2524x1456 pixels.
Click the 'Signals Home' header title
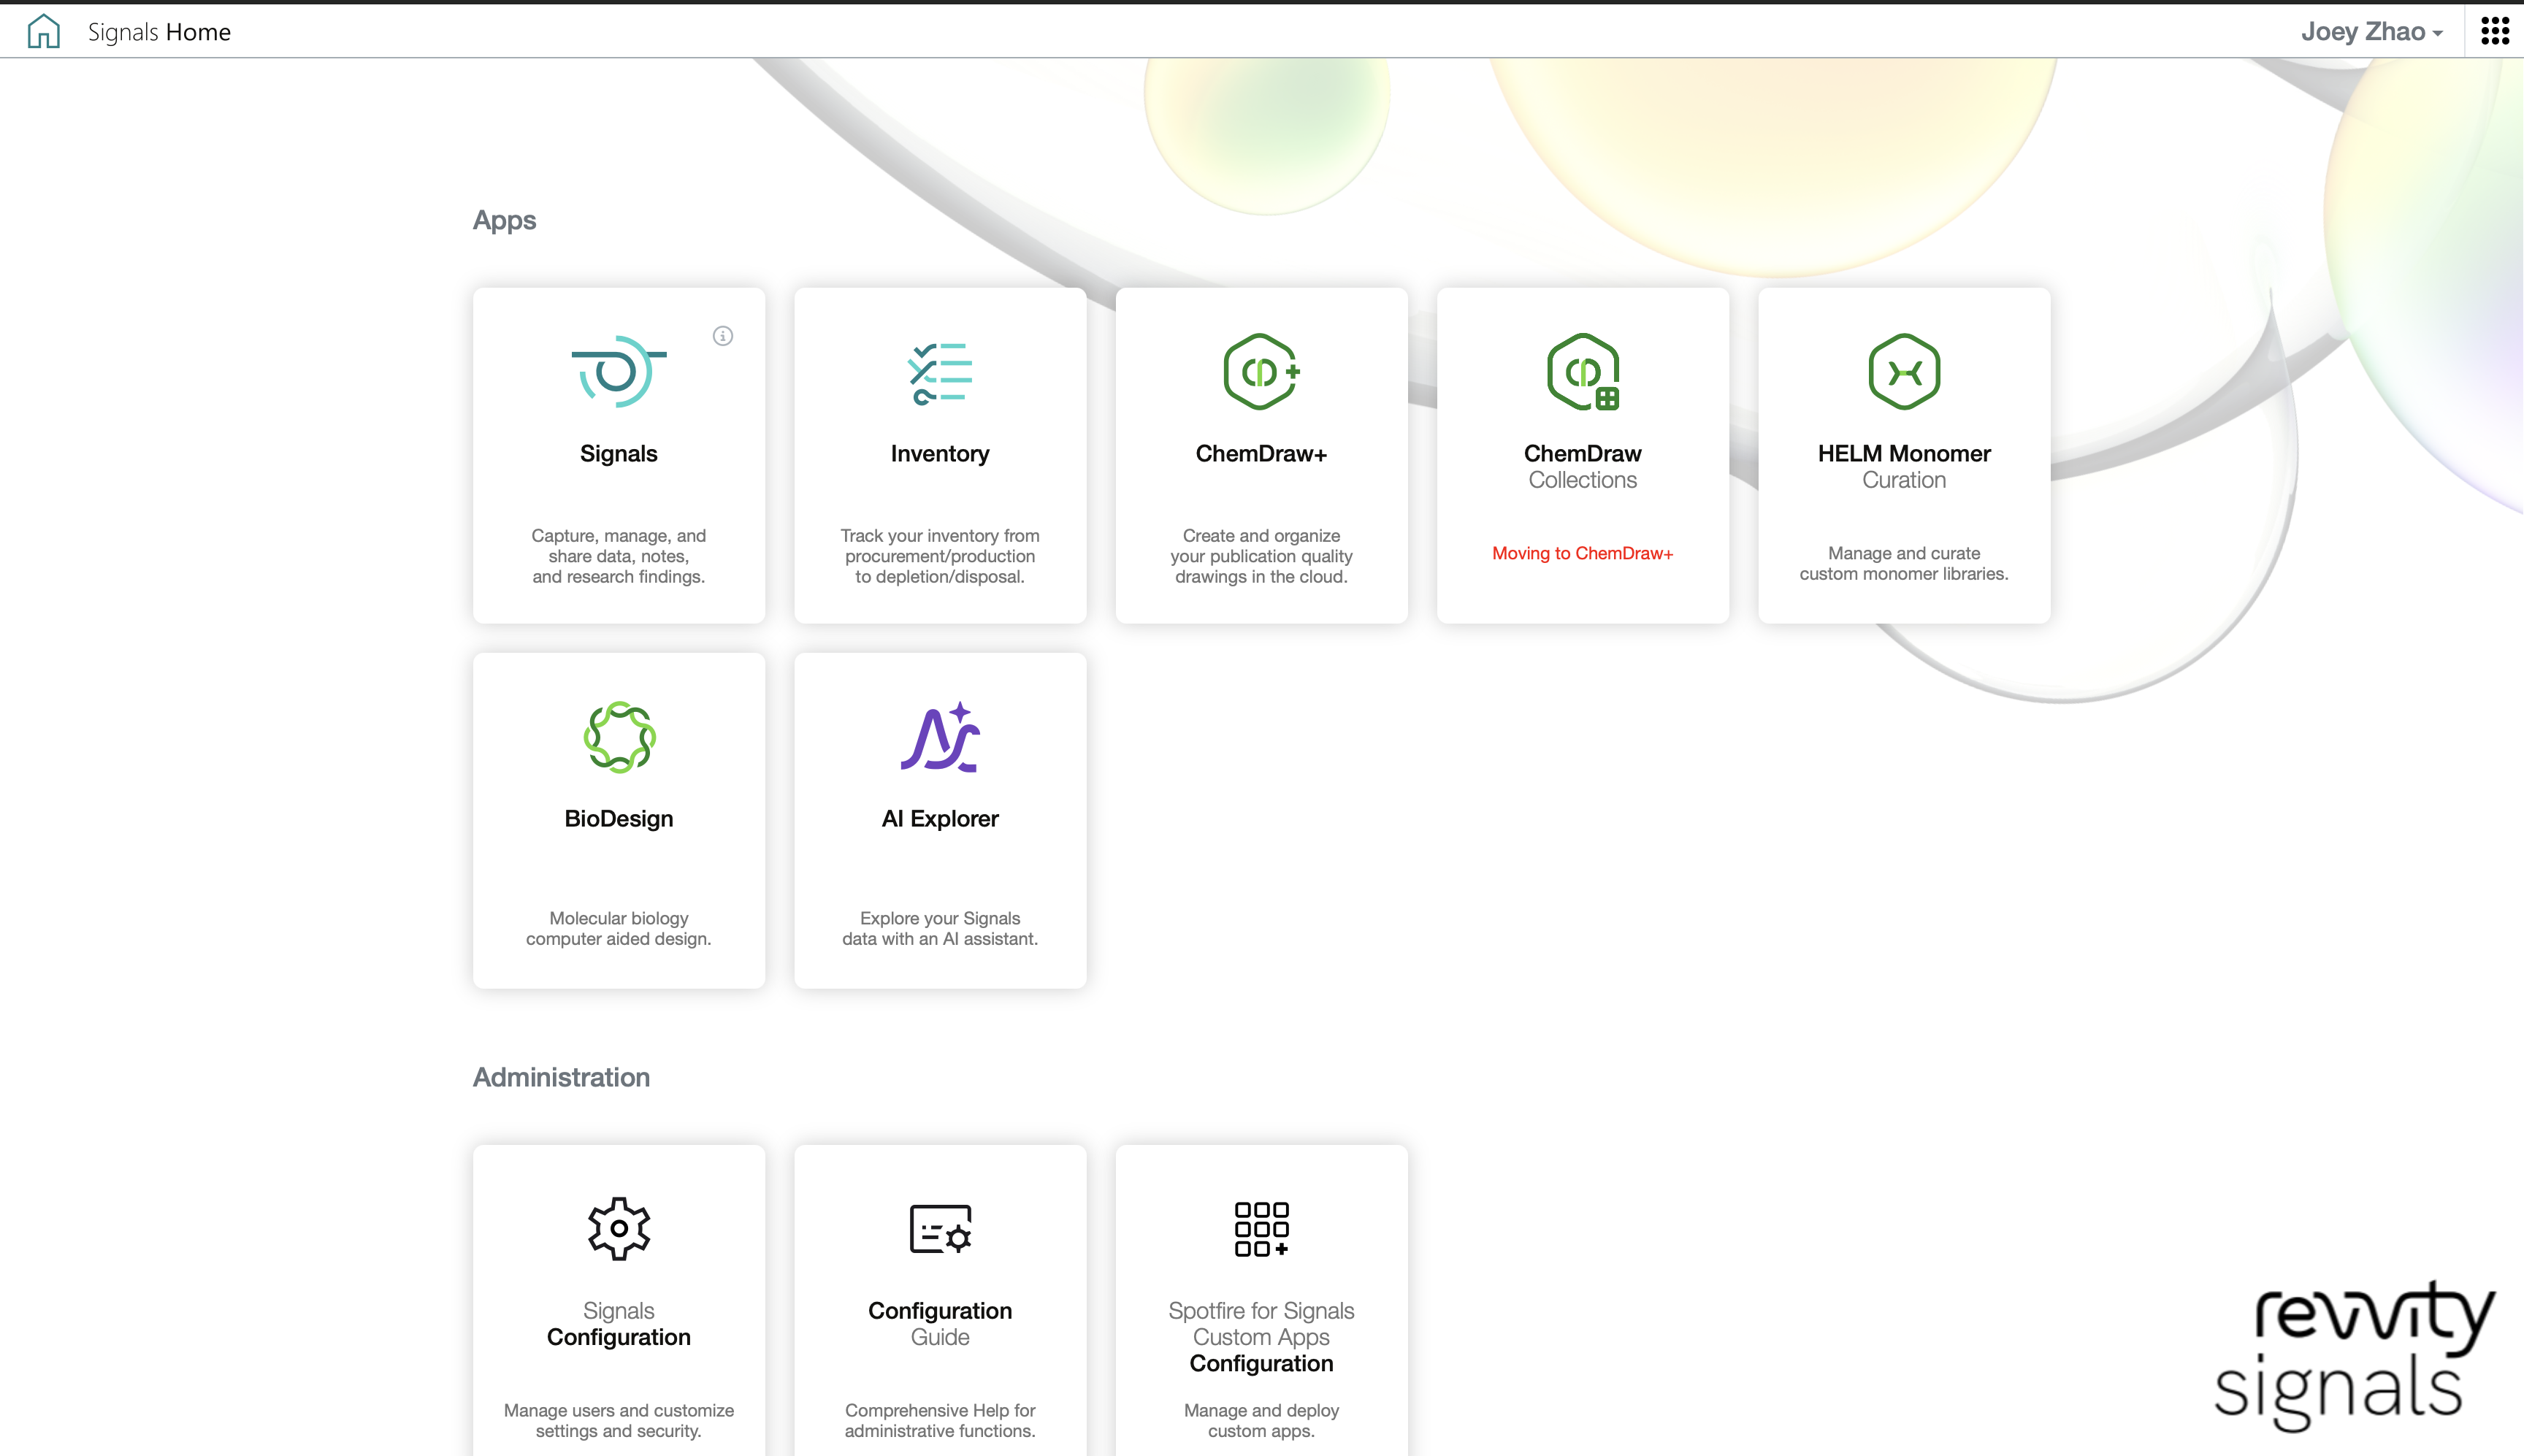159,32
